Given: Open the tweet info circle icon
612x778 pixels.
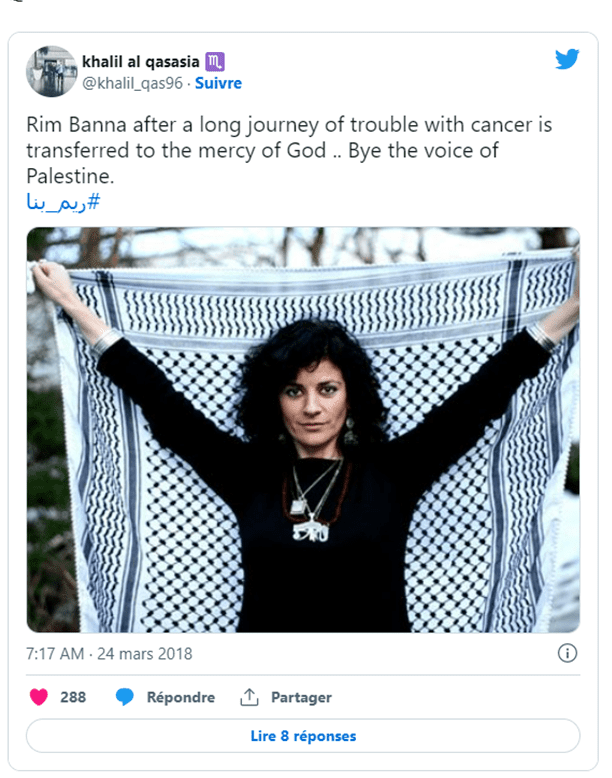Looking at the screenshot, I should [567, 653].
